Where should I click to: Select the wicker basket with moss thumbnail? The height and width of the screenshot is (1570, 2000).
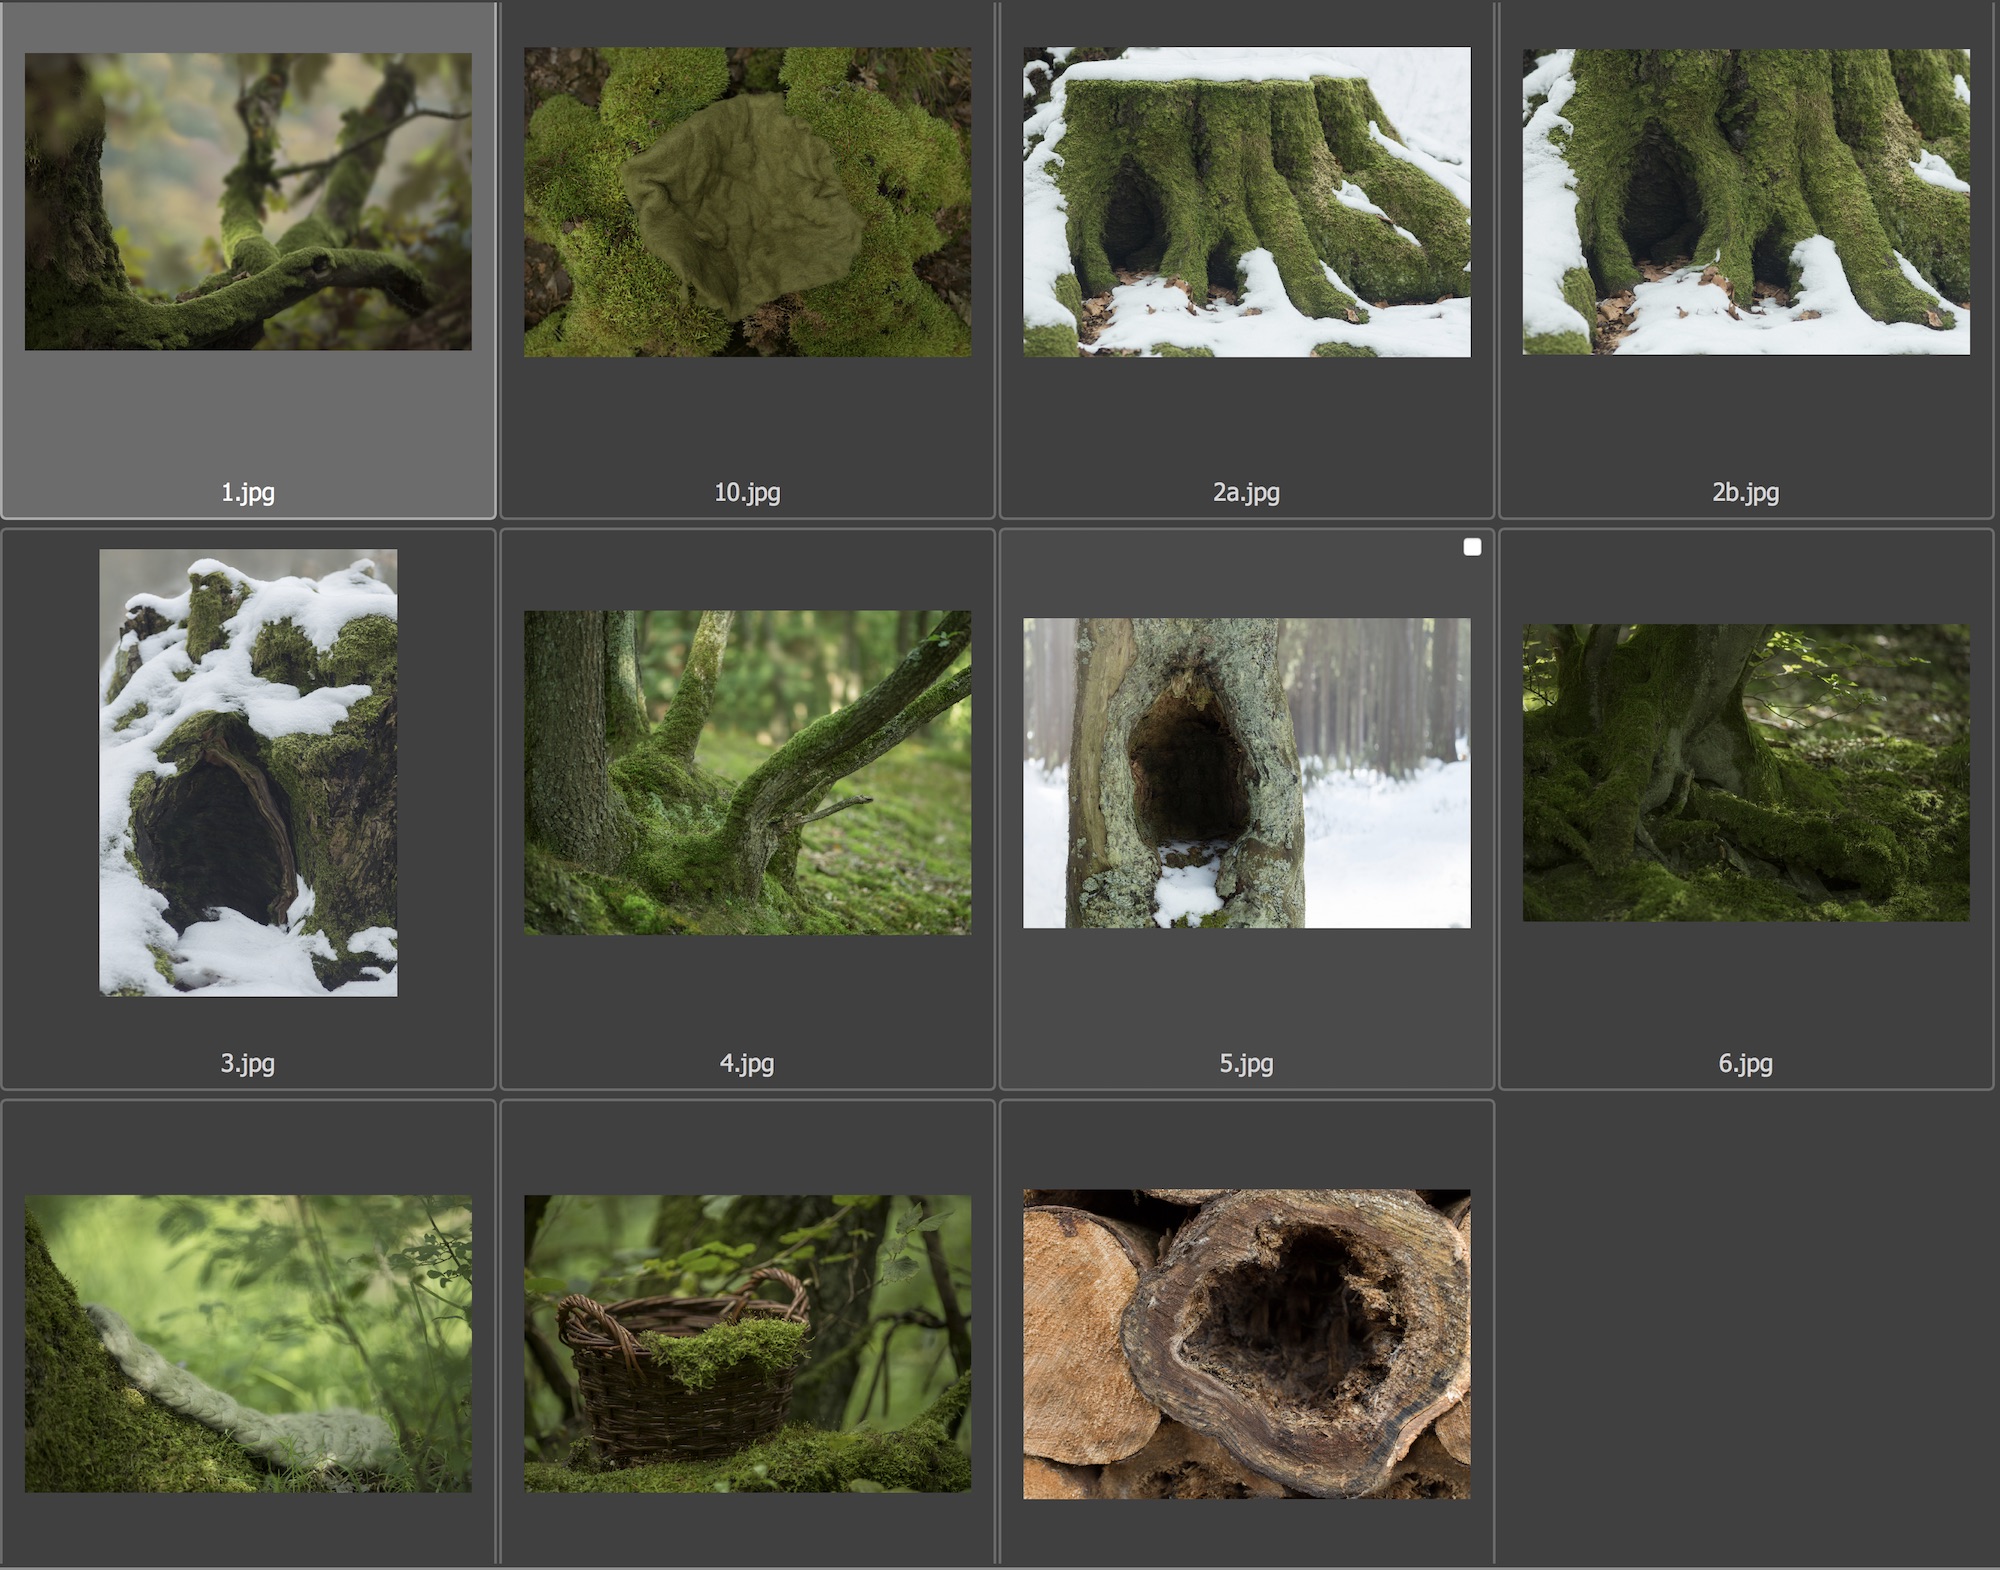tap(747, 1343)
